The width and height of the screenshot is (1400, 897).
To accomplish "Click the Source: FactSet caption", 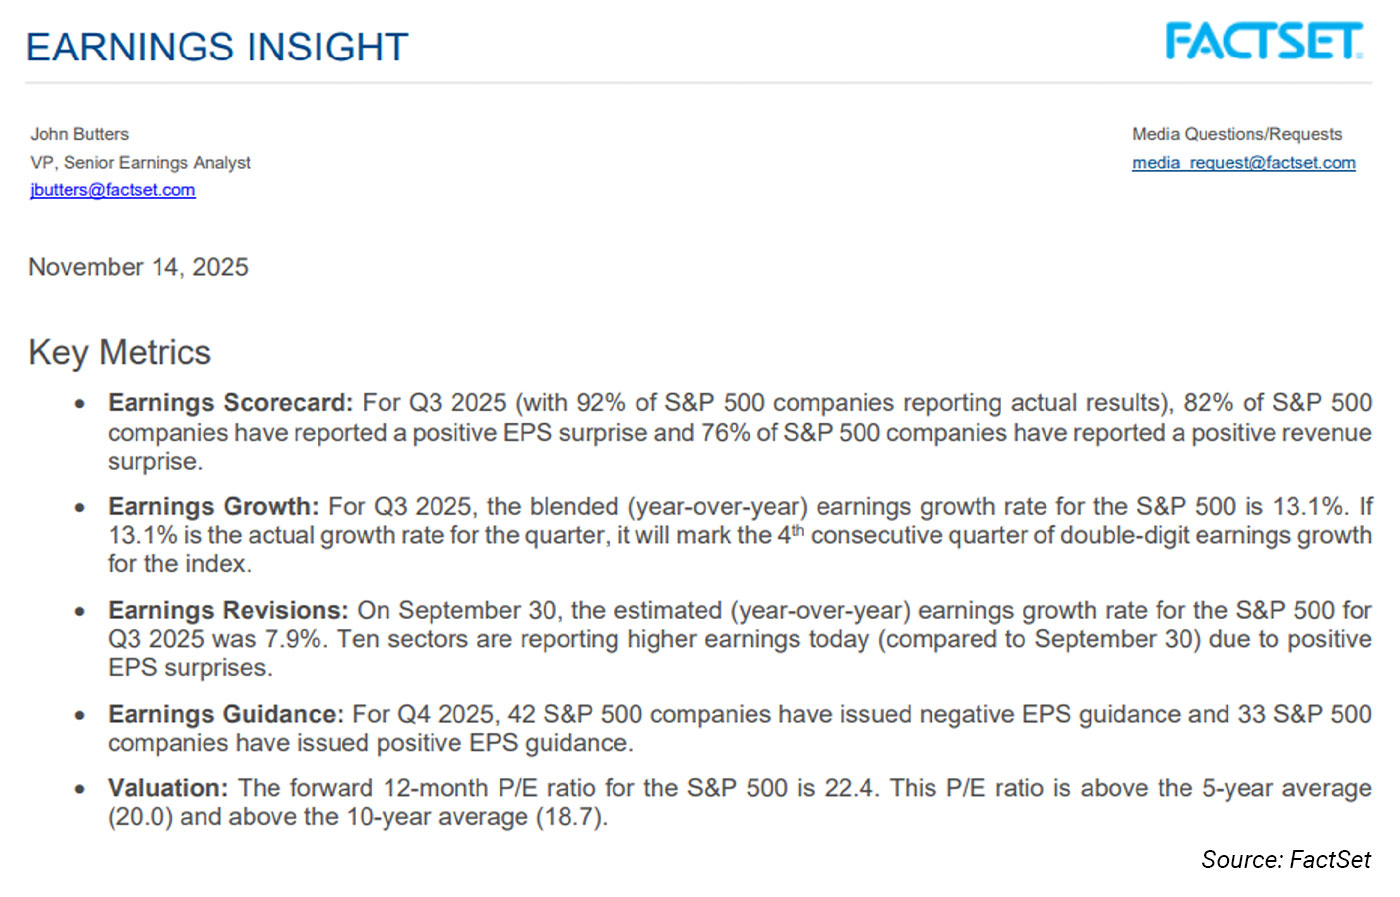I will [x=1285, y=860].
